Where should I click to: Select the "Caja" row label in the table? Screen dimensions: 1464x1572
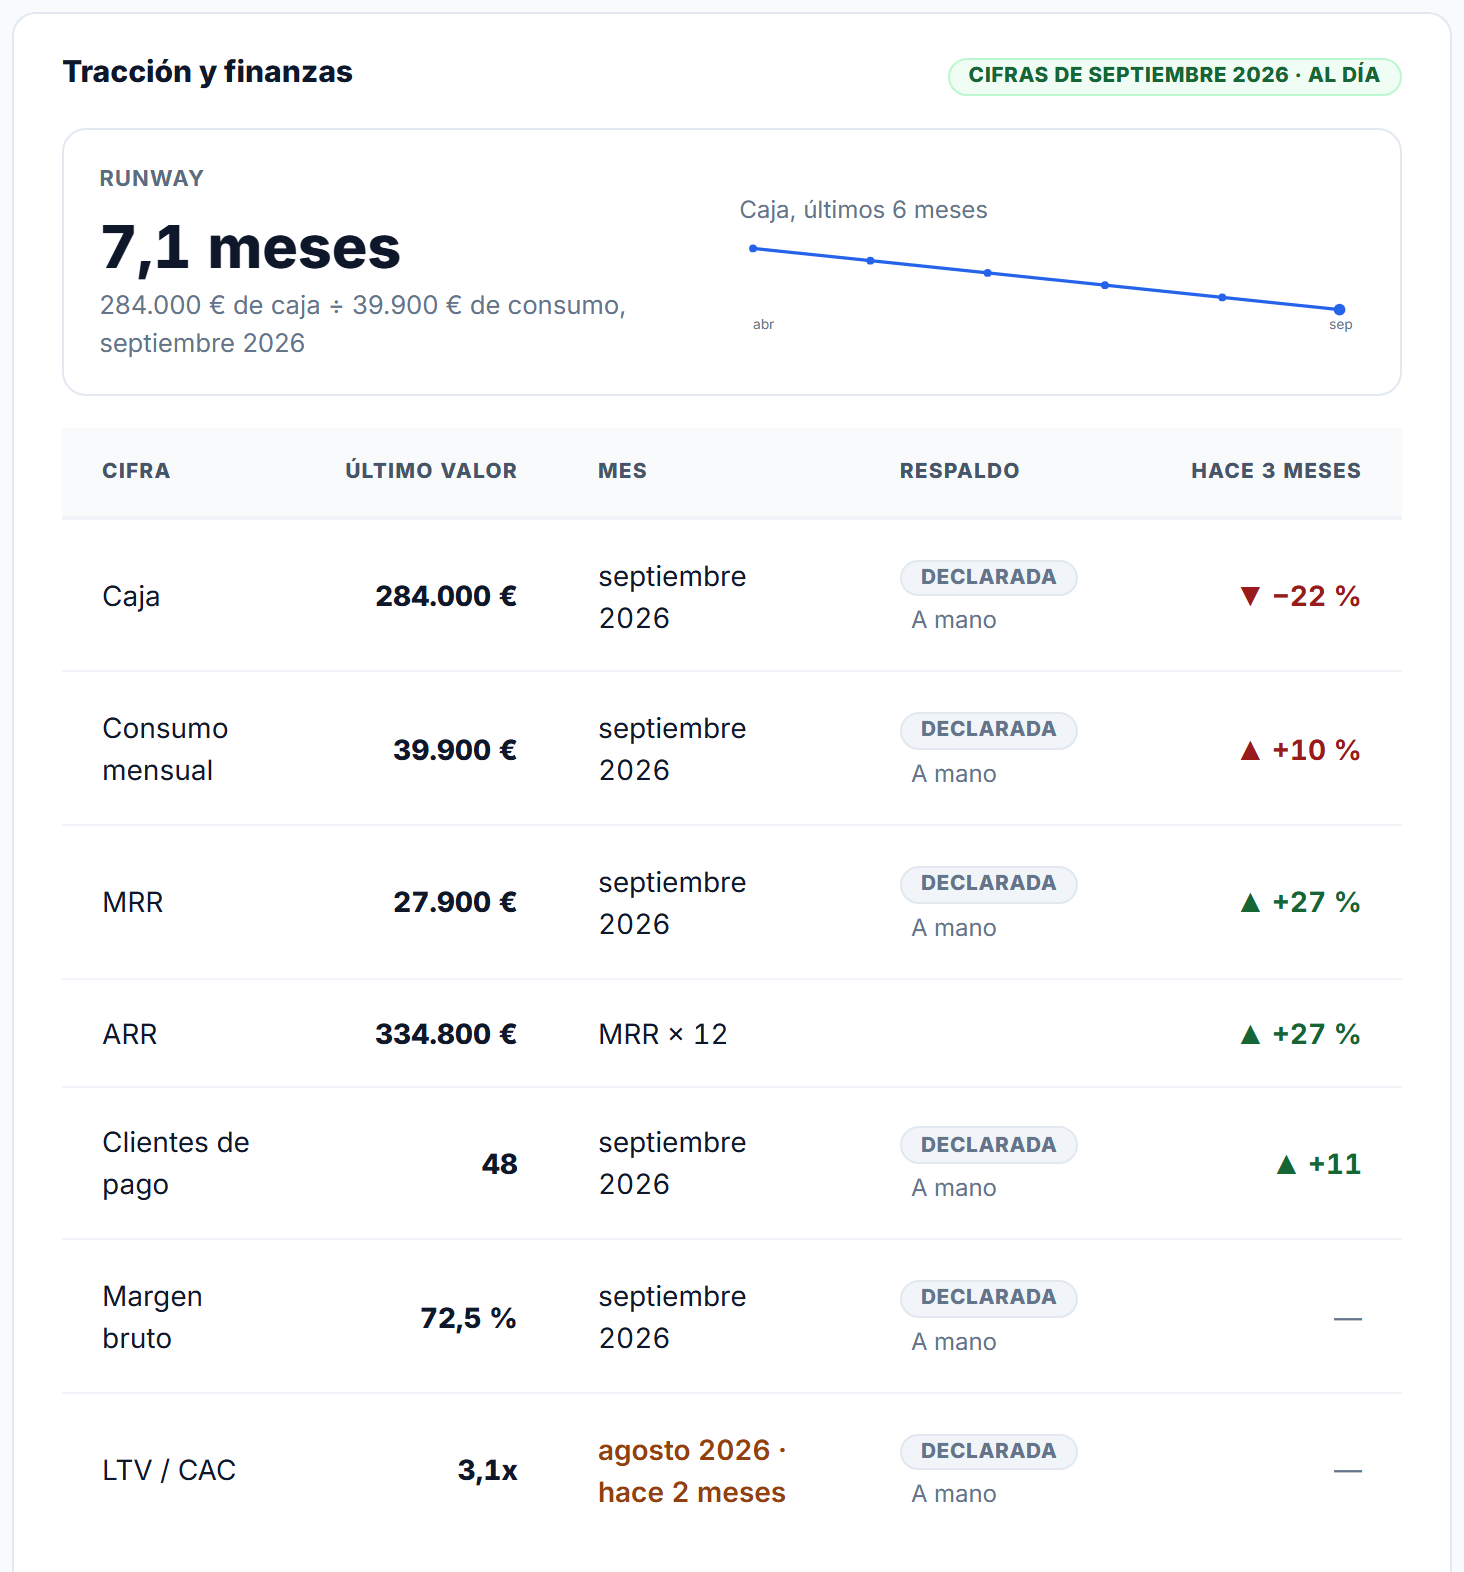point(131,597)
